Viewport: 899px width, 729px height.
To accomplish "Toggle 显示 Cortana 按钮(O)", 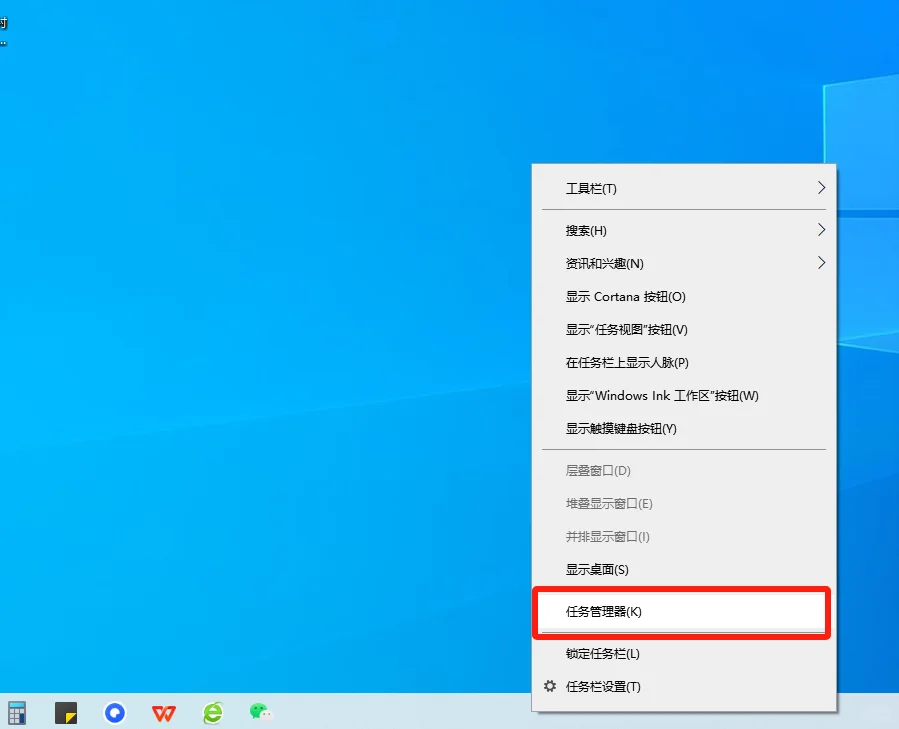I will [624, 296].
